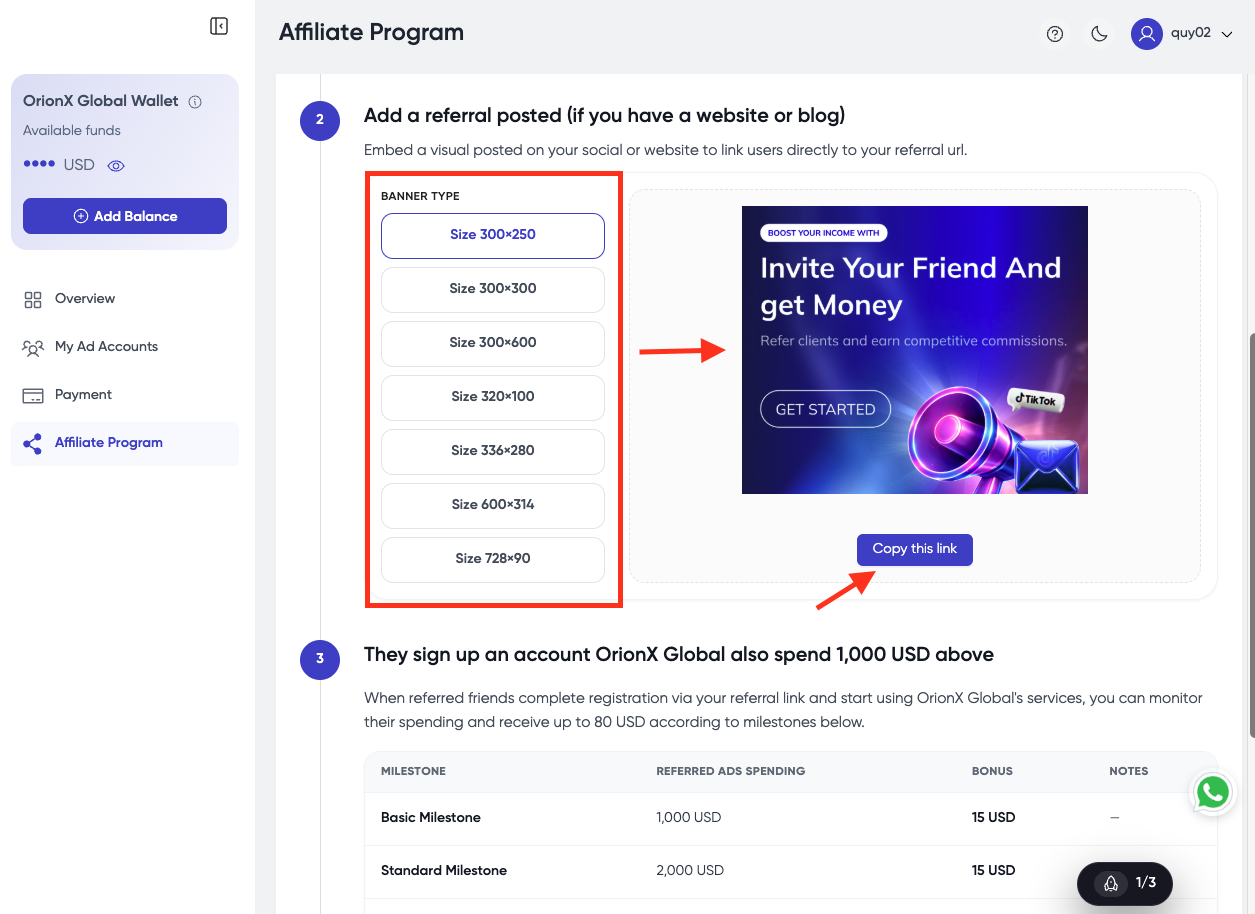Viewport: 1255px width, 914px height.
Task: Click the Add Balance button
Action: point(125,216)
